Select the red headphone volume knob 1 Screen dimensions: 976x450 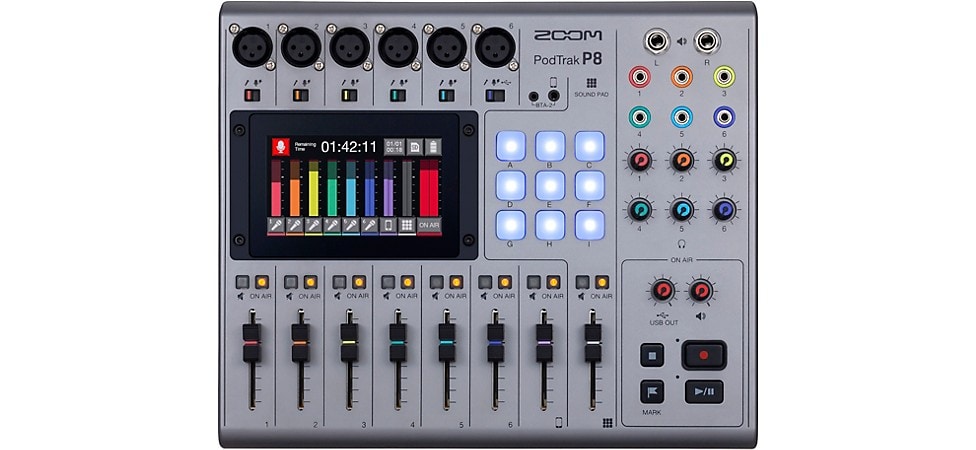639,161
